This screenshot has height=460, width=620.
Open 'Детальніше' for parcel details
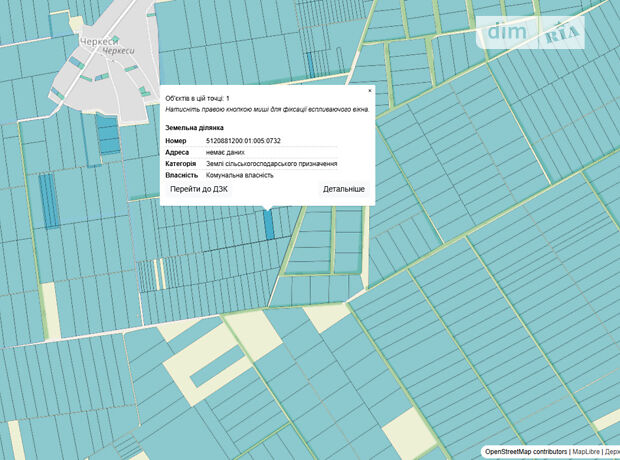pyautogui.click(x=343, y=189)
